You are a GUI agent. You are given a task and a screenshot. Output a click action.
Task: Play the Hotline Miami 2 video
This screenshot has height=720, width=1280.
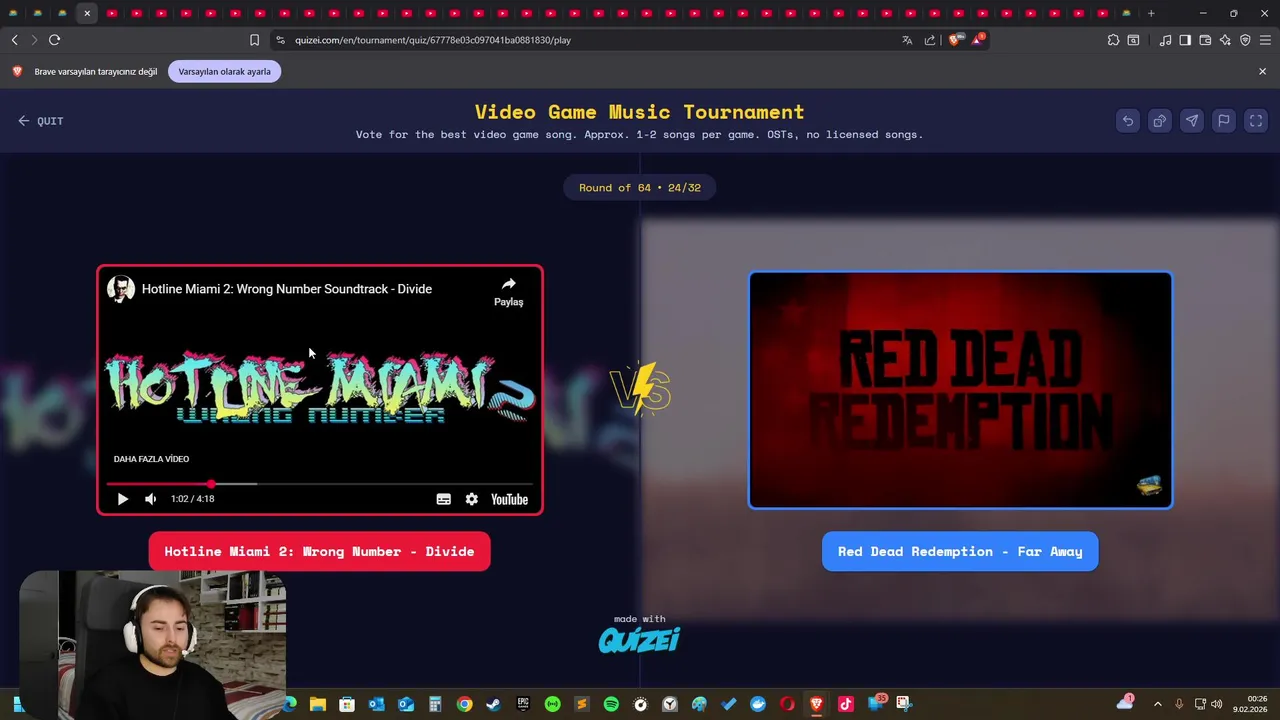[123, 499]
